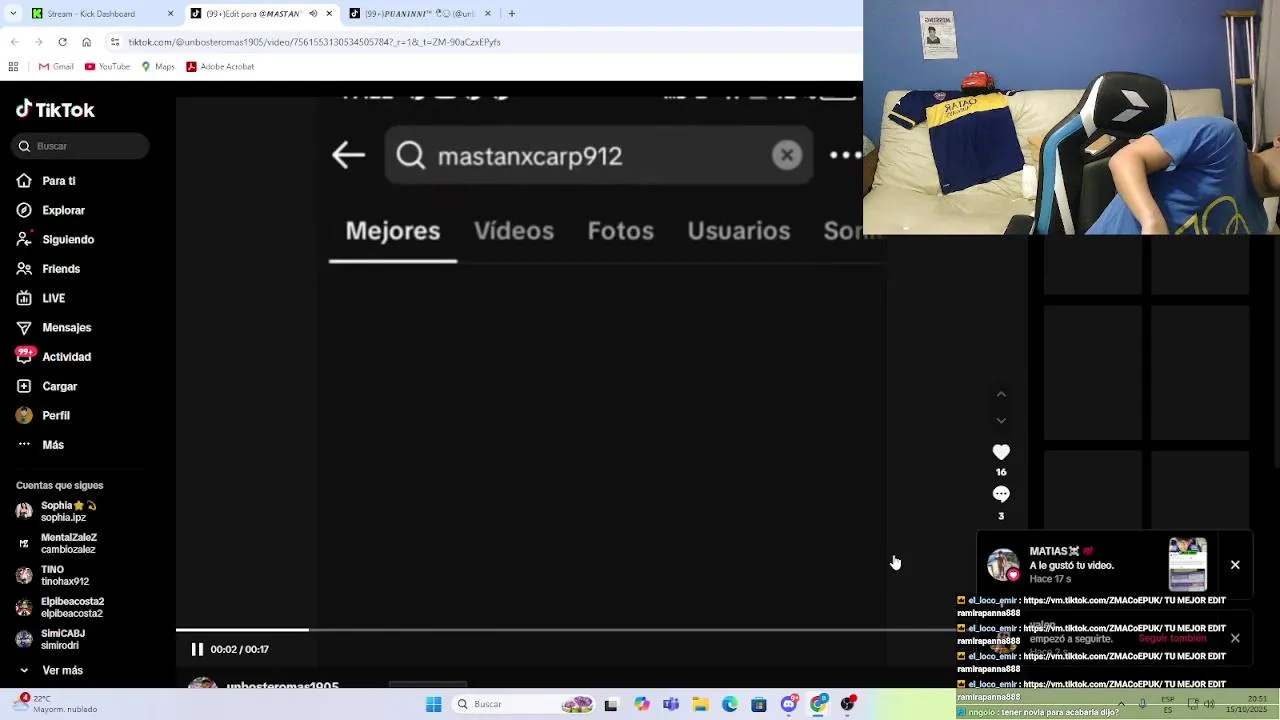
Task: Open Copilot from the taskbar
Action: pos(641,705)
